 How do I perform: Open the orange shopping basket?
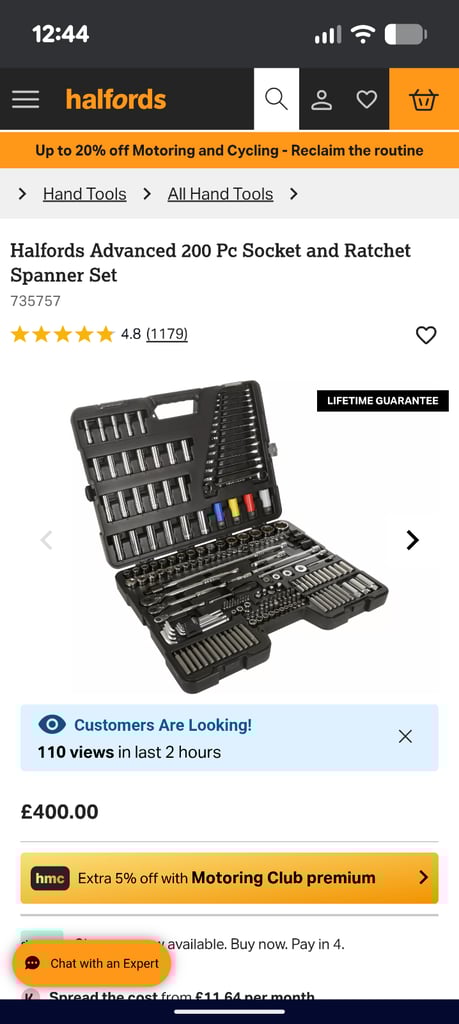[424, 99]
